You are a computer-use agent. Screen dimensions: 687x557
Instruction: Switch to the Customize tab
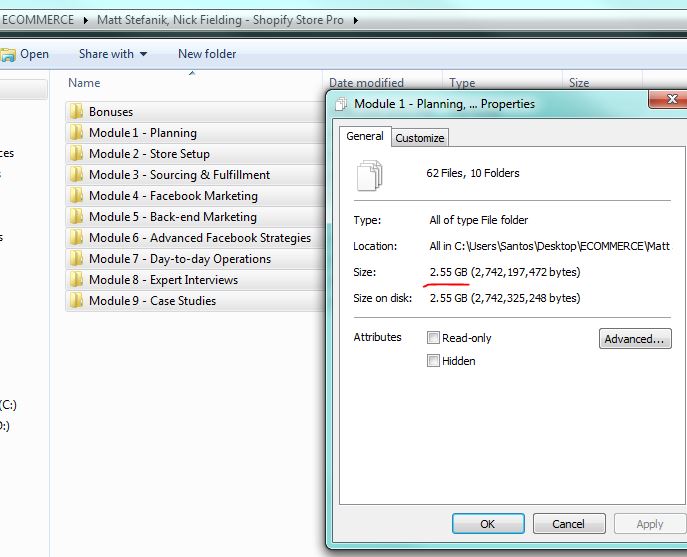(420, 138)
